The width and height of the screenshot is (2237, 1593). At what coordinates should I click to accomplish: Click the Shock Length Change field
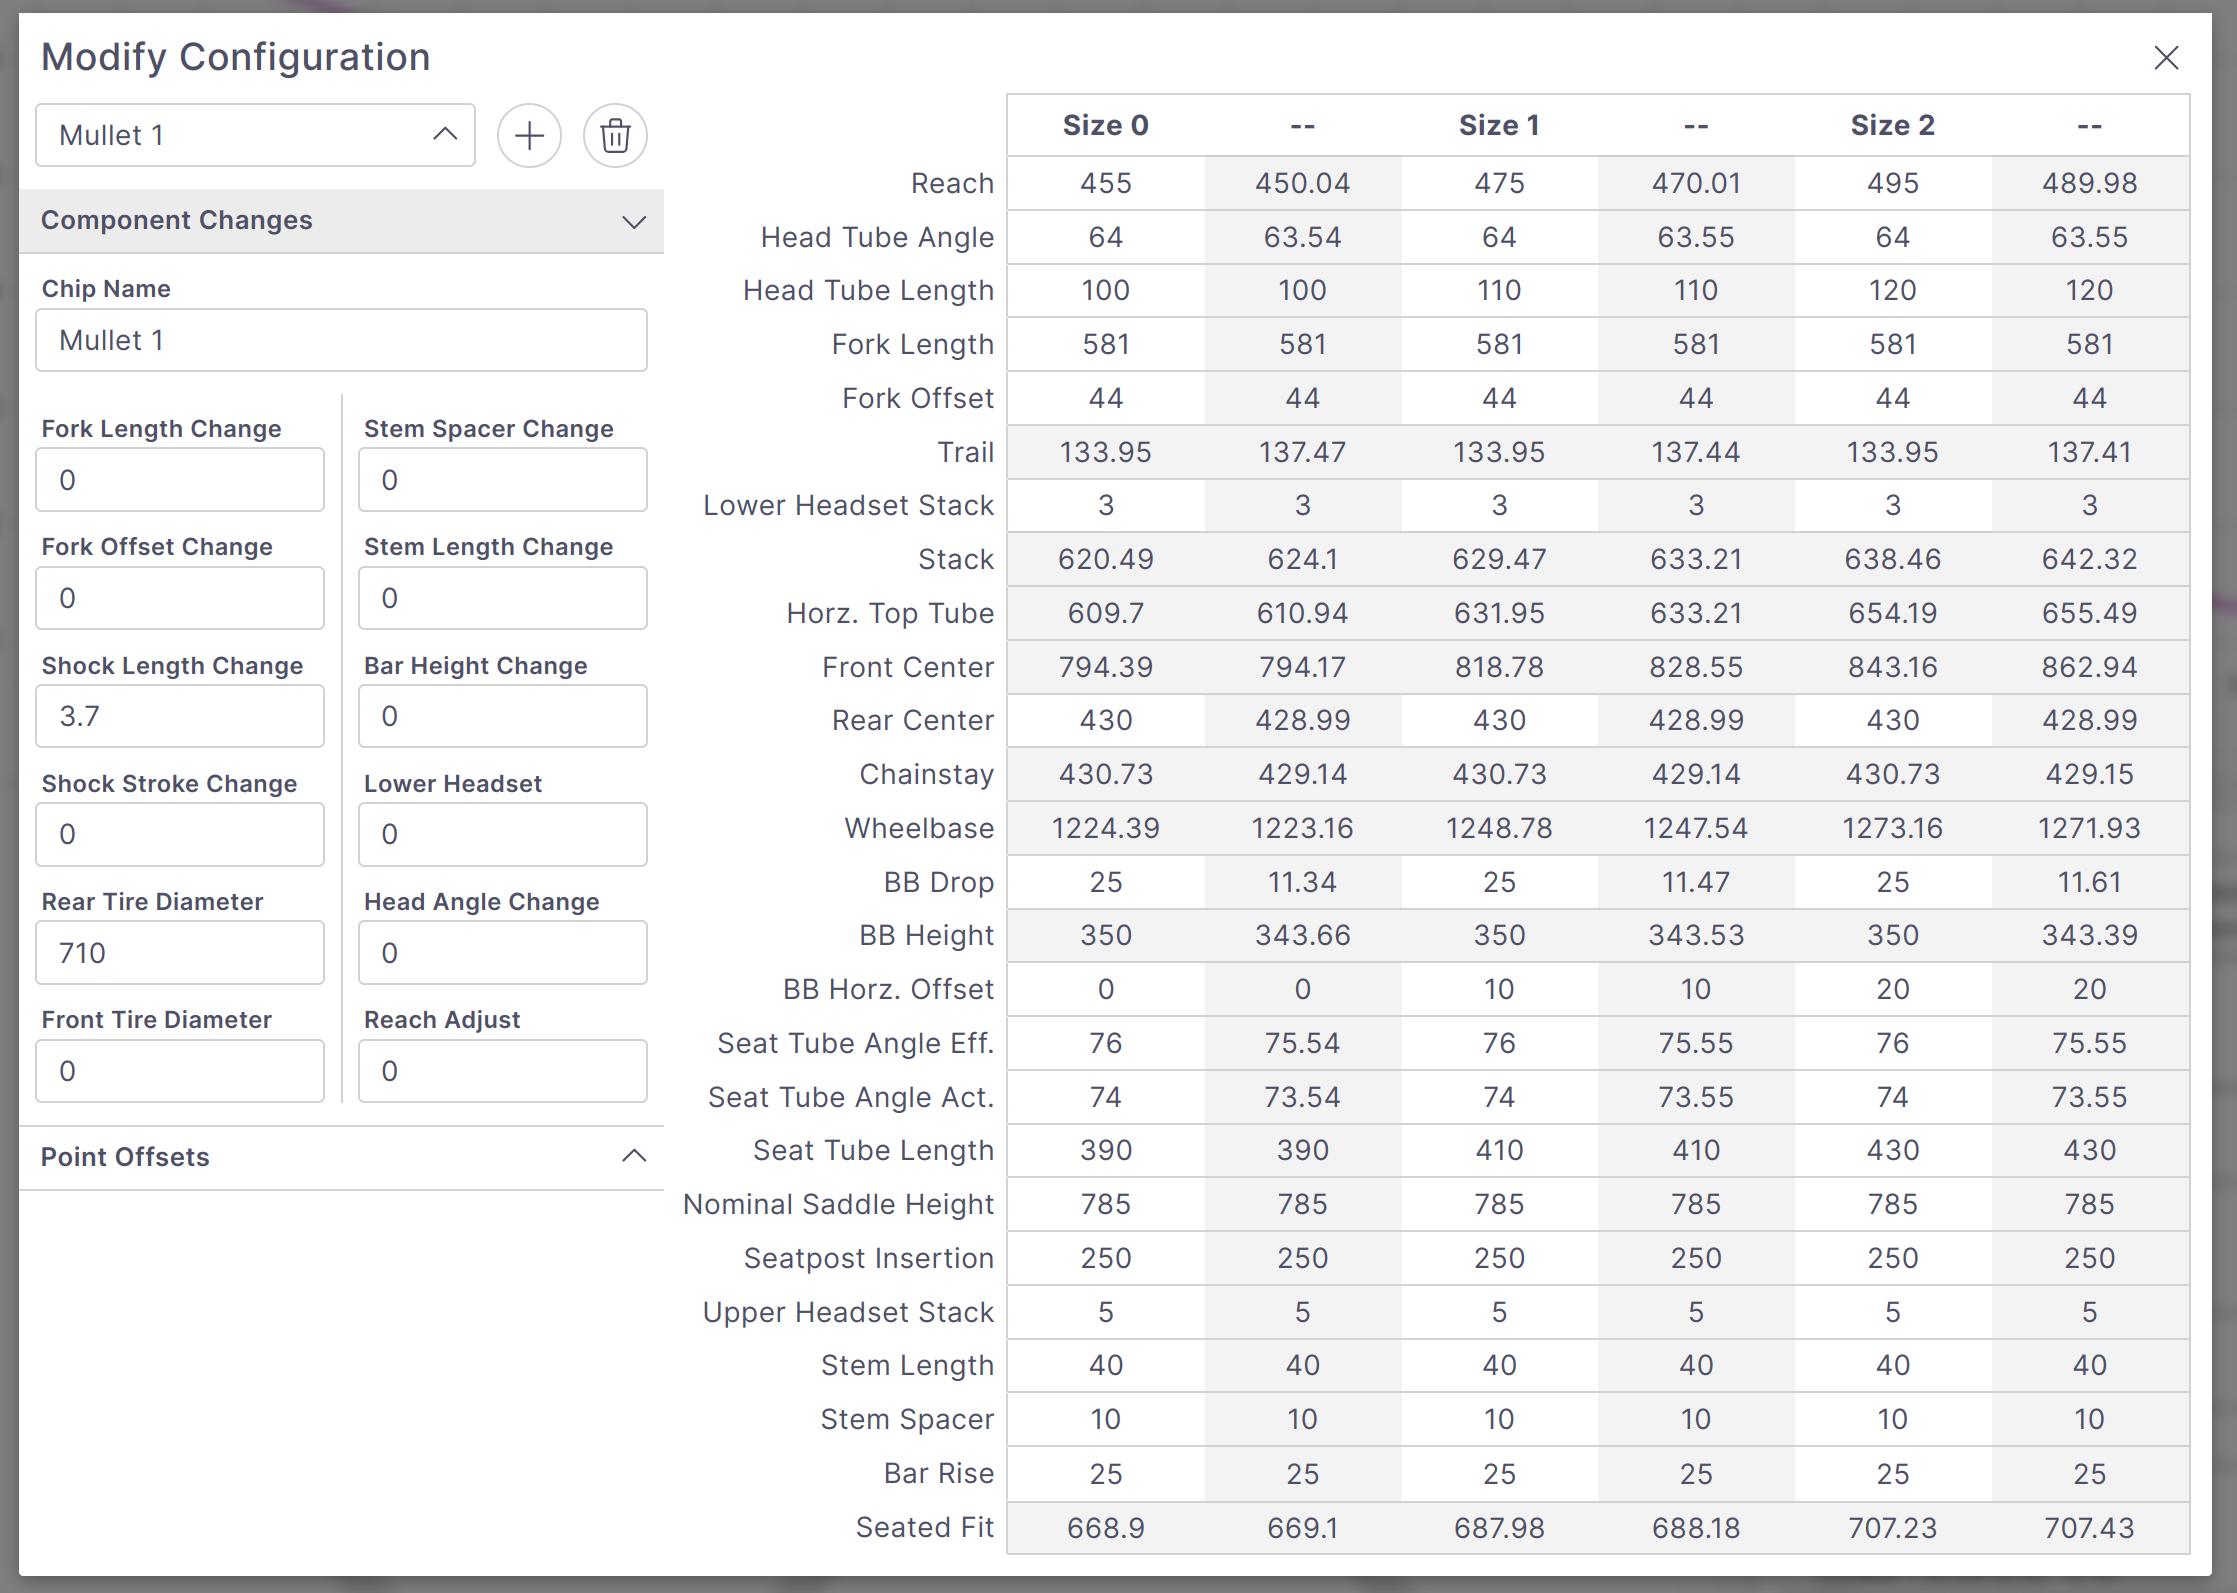coord(180,716)
